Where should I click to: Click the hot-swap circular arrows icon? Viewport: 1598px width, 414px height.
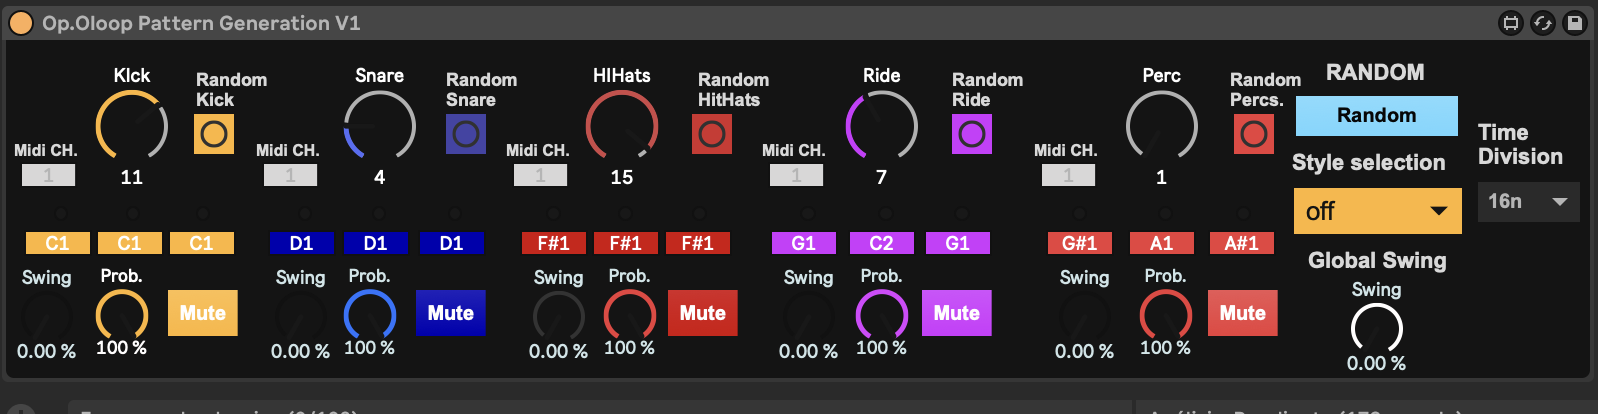click(x=1543, y=23)
